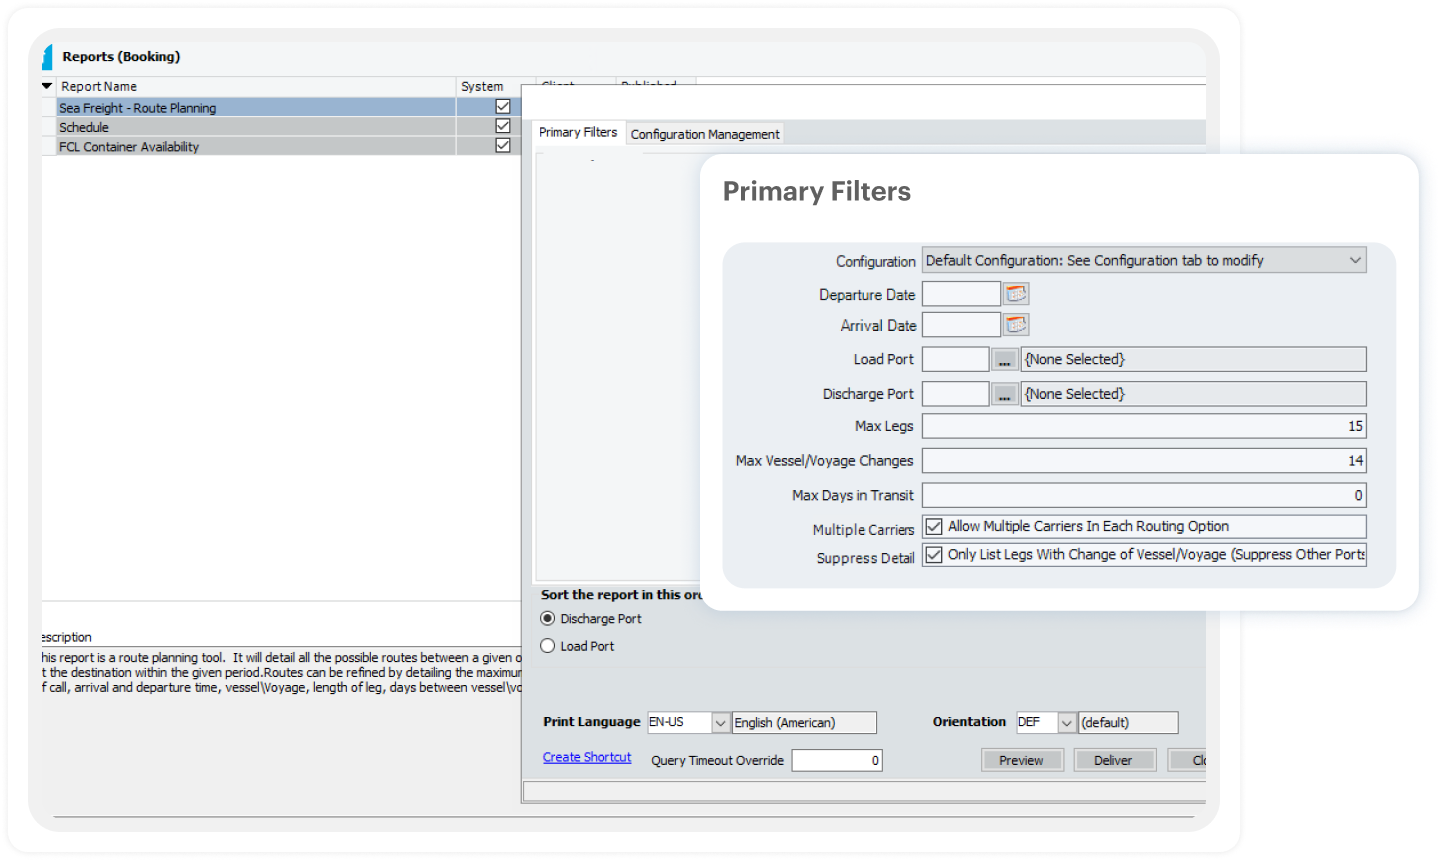Switch to the Configuration Management tab

705,134
